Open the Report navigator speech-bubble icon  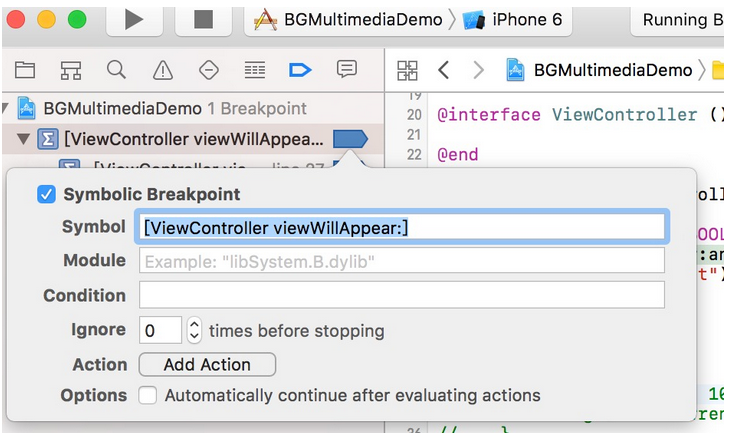[x=347, y=70]
